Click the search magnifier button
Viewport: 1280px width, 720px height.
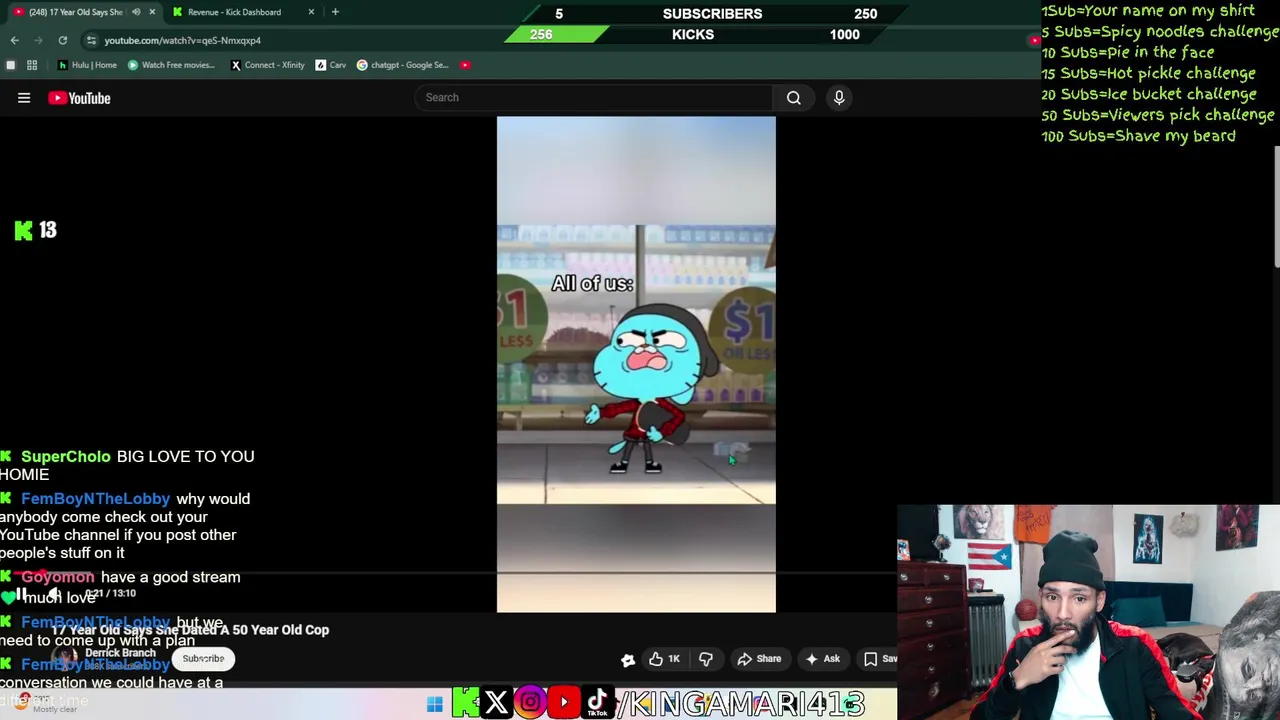pyautogui.click(x=793, y=98)
